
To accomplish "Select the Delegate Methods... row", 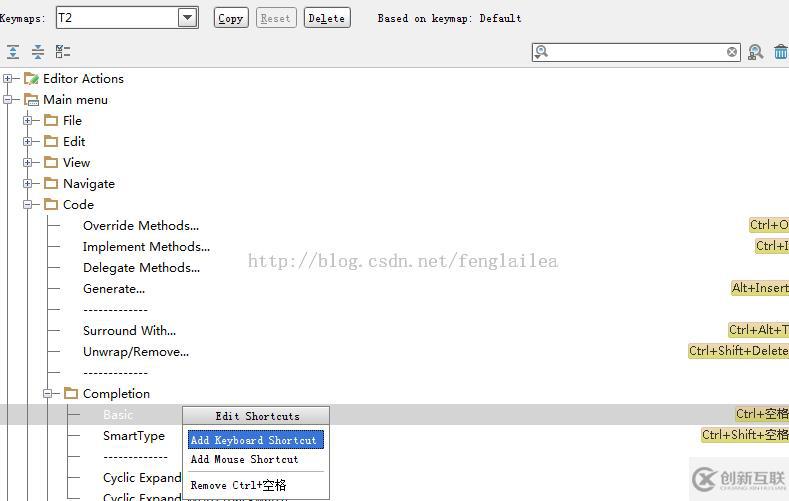I will point(141,268).
